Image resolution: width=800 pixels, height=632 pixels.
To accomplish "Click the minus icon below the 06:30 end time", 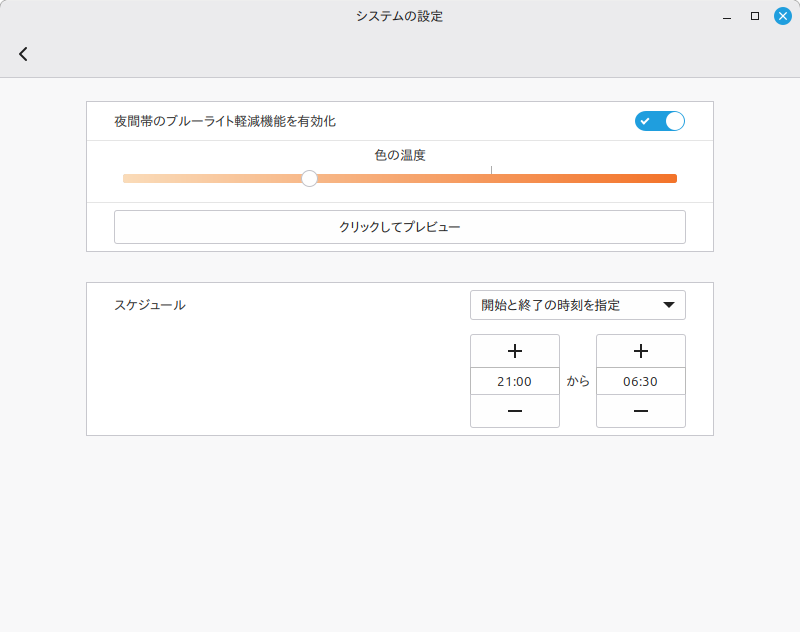I will [x=640, y=412].
